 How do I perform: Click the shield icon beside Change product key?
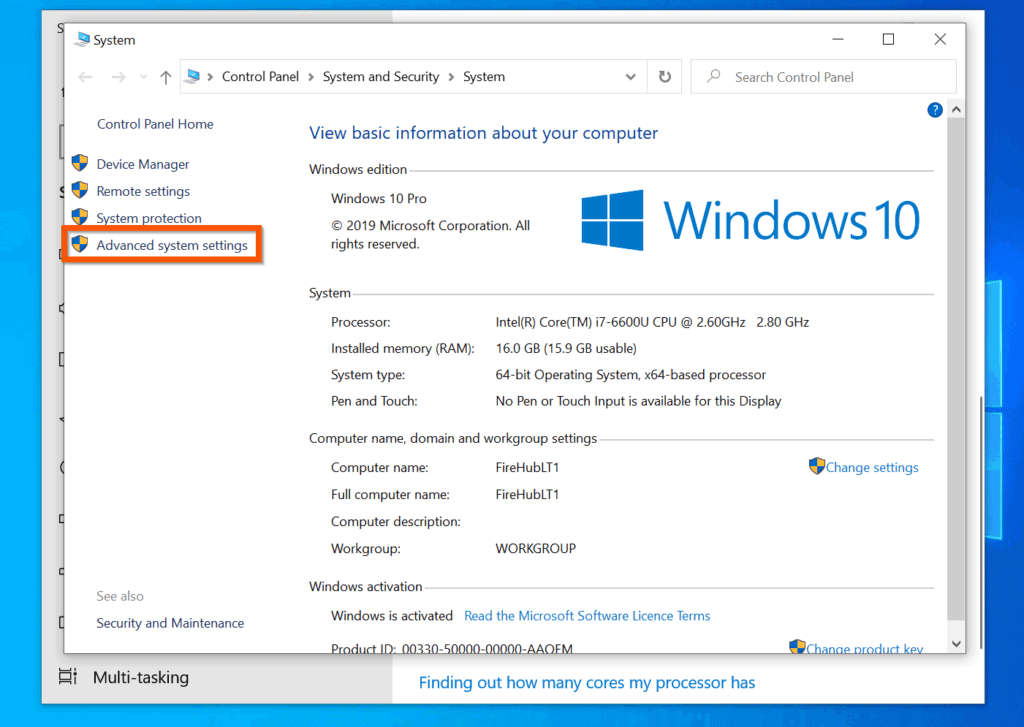(798, 648)
